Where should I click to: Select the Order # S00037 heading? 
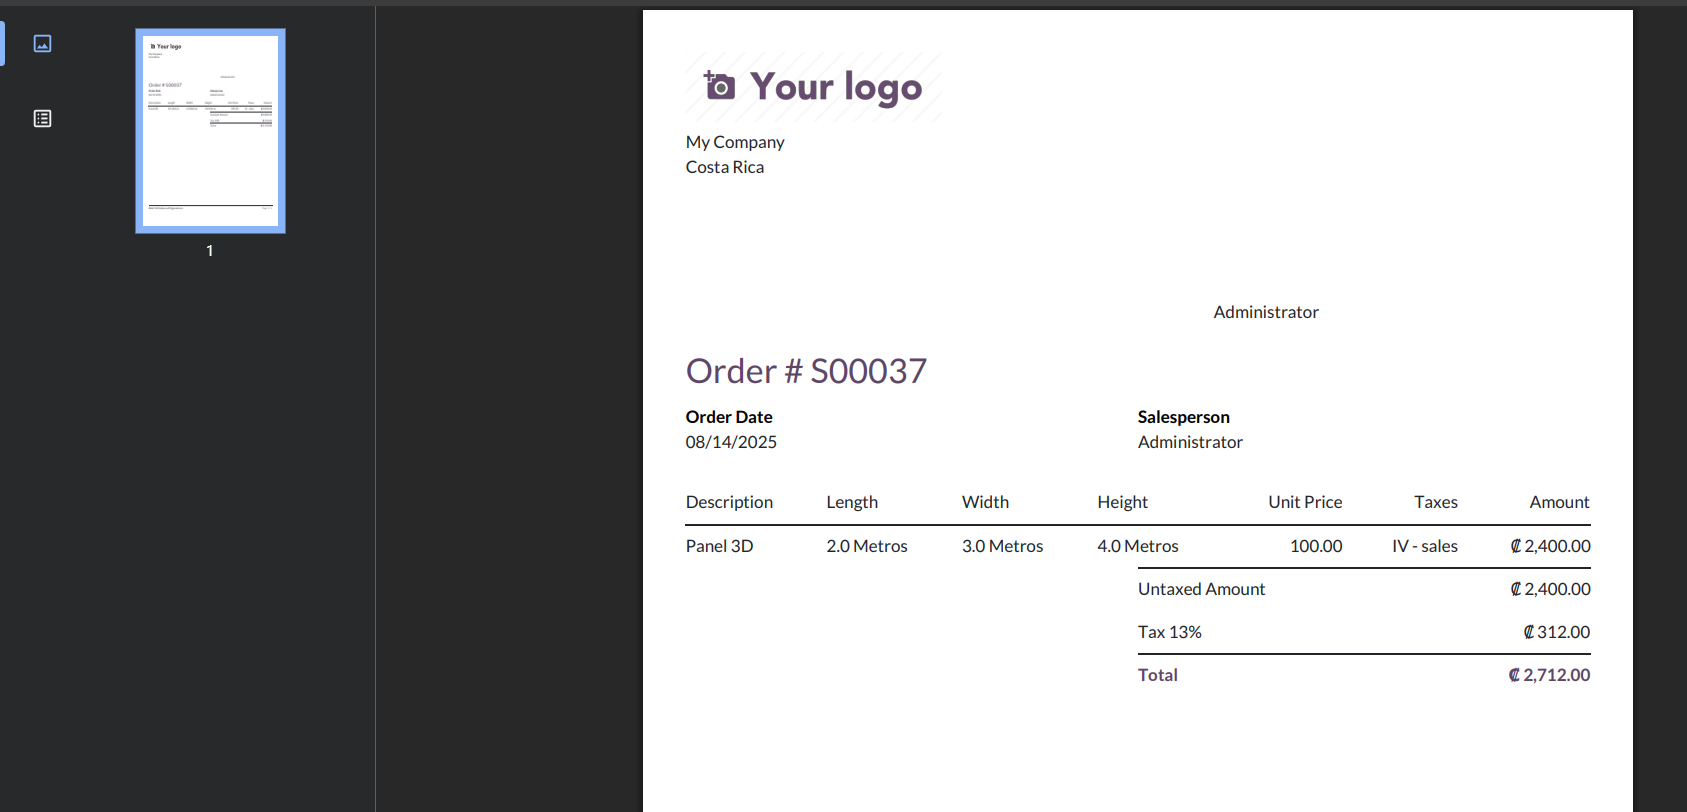tap(806, 371)
